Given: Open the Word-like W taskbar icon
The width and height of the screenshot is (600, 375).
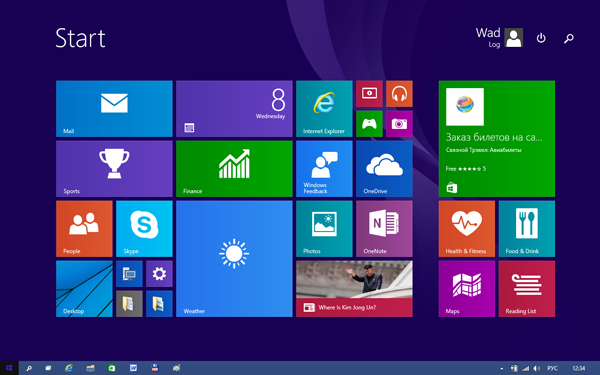Looking at the screenshot, I should (133, 368).
